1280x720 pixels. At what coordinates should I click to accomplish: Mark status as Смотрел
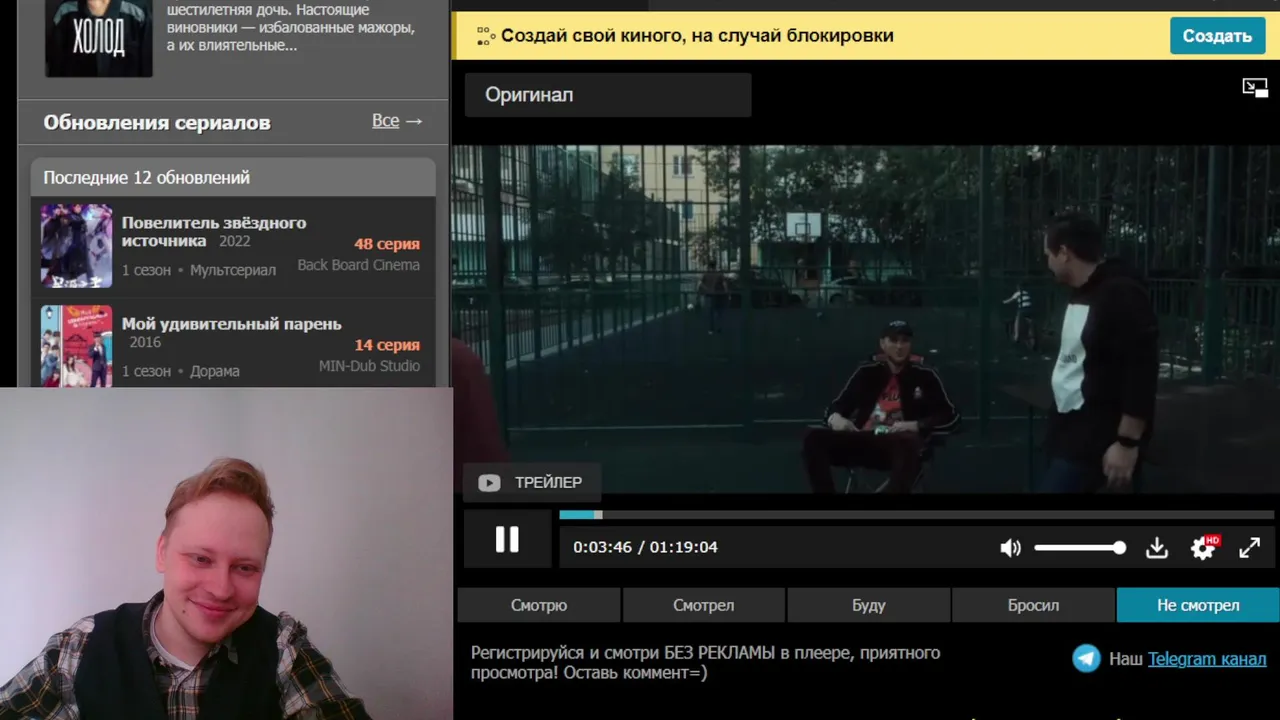coord(704,605)
